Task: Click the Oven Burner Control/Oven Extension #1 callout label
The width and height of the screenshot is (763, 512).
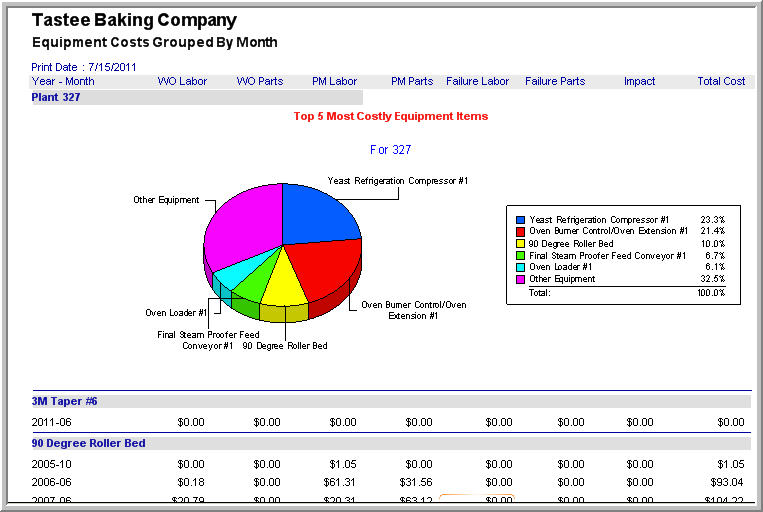Action: 414,310
